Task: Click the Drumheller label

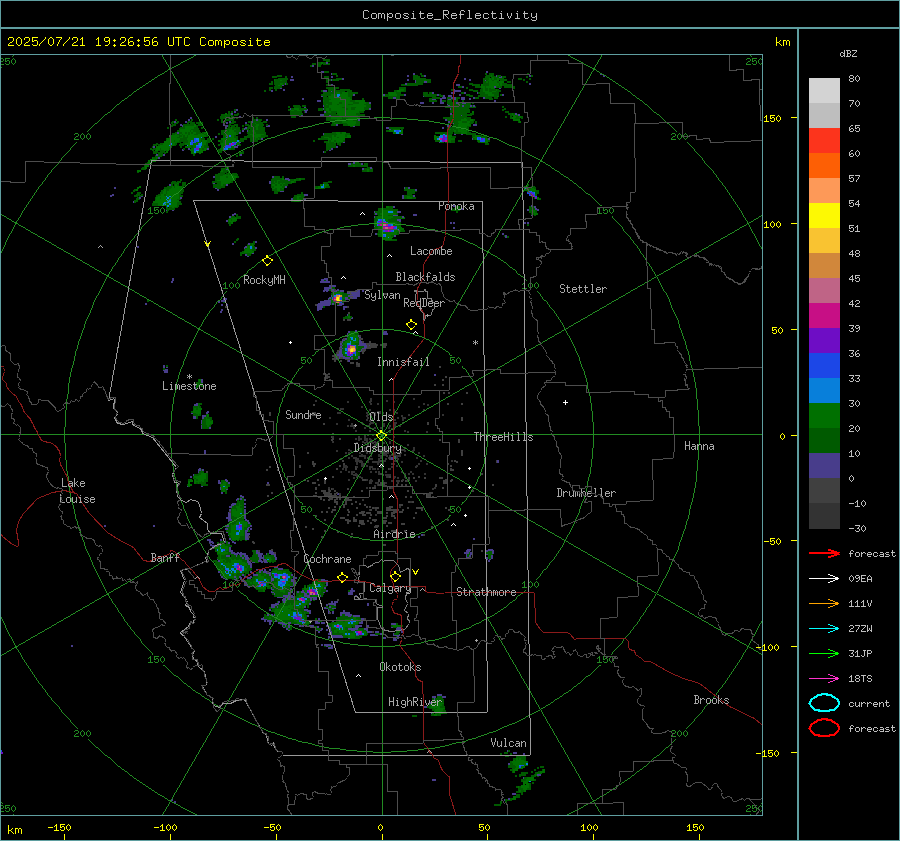Action: tap(586, 493)
